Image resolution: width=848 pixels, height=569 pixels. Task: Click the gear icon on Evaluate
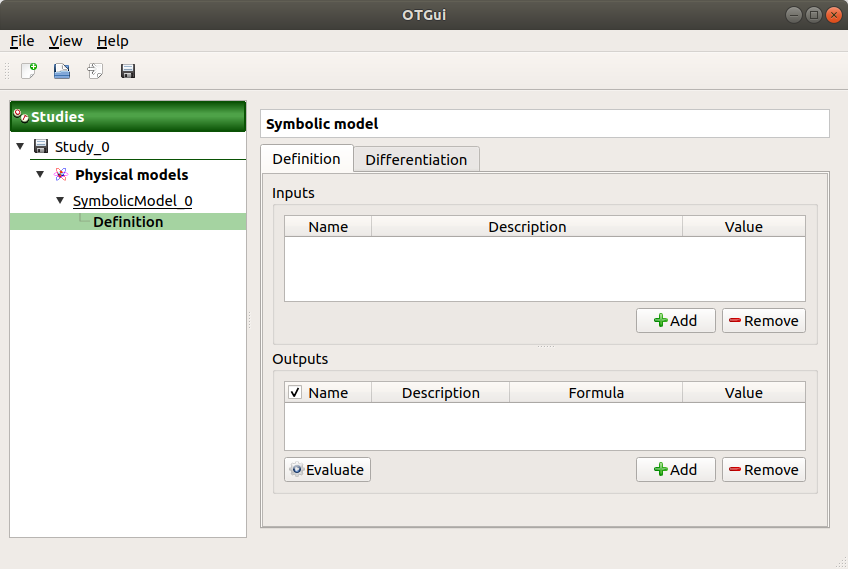[x=296, y=470]
